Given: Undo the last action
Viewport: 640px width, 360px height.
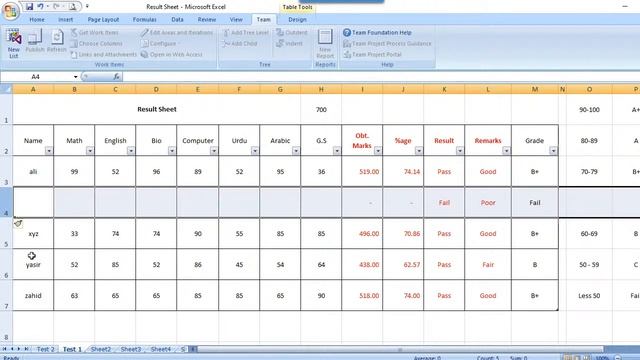Looking at the screenshot, I should click(40, 7).
